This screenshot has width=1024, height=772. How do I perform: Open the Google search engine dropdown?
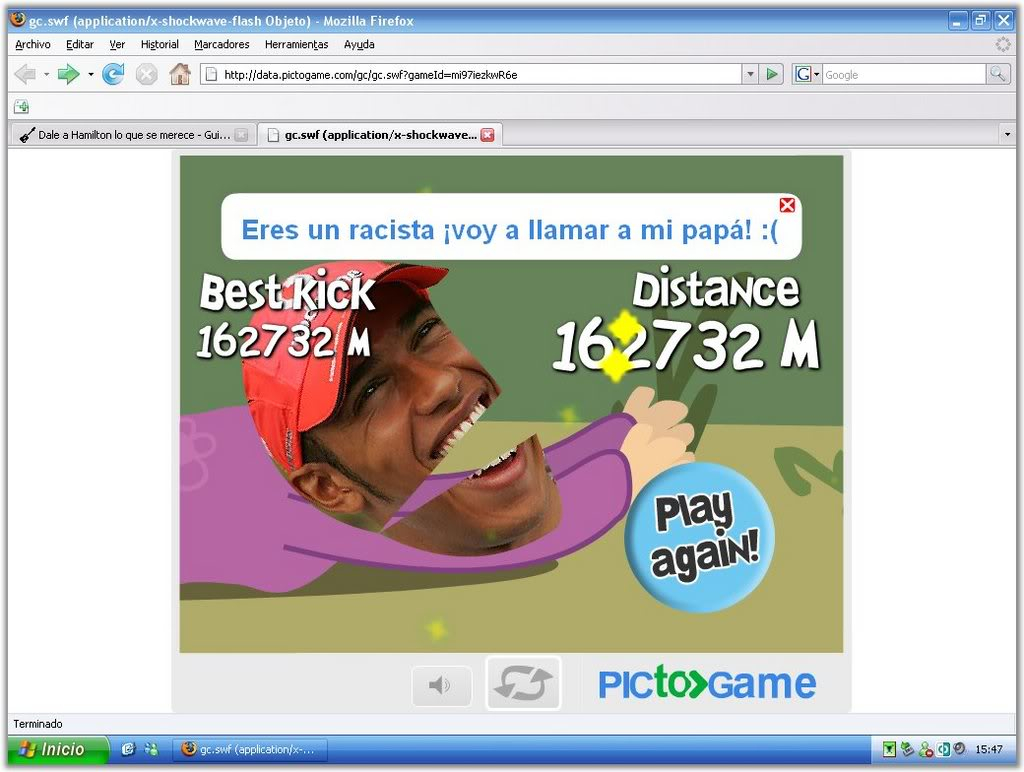coord(806,74)
